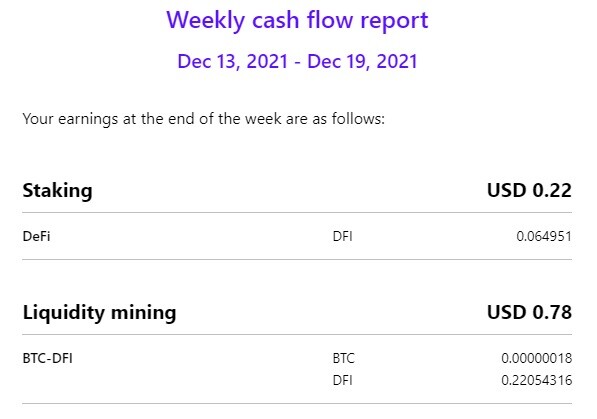Select the Staking section heading
597x419 pixels.
[57, 190]
